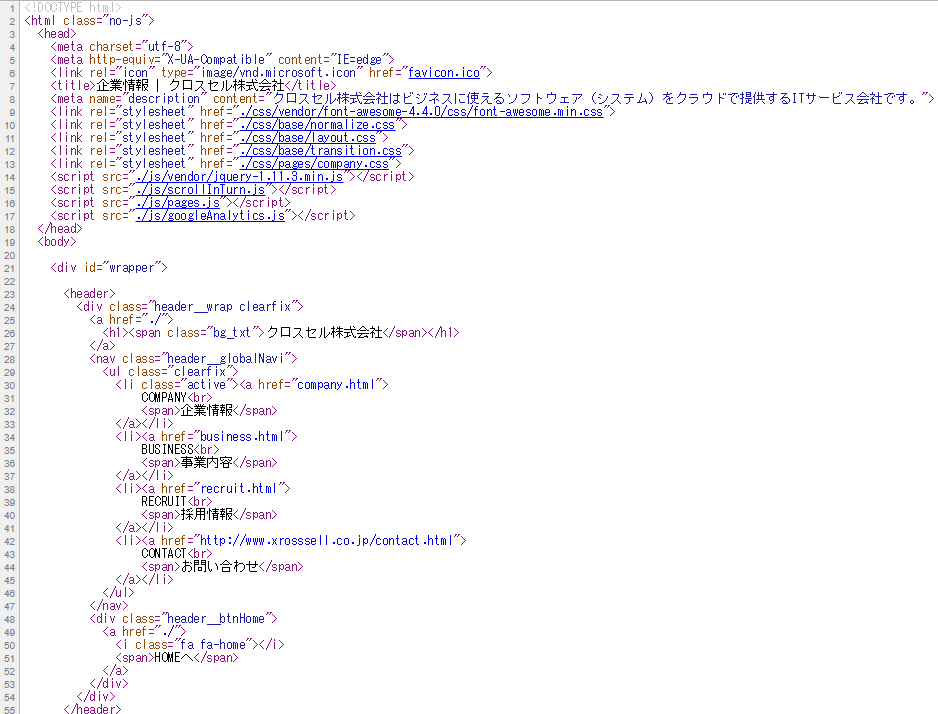Click the closing </ul> tag
938x714 pixels.
(x=118, y=593)
